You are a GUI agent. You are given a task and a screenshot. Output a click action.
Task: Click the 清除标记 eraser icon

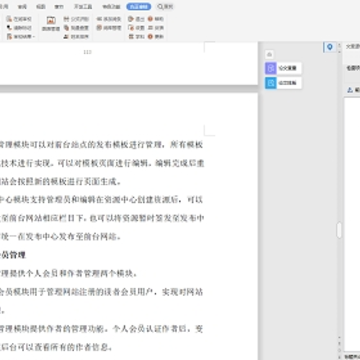(x=9, y=28)
